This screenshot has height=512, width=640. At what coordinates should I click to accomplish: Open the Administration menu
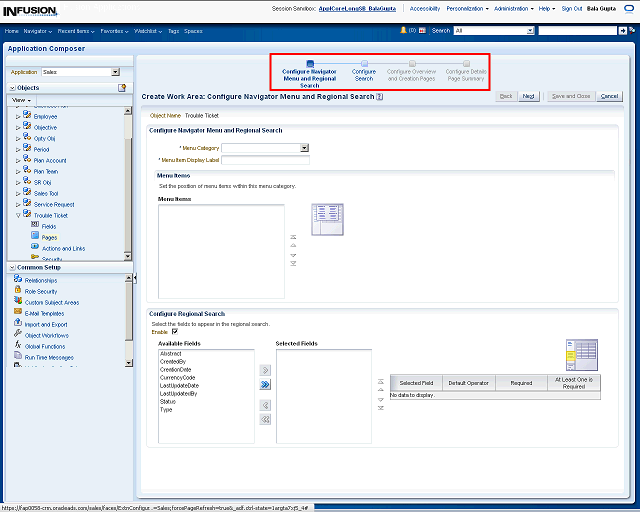pyautogui.click(x=513, y=8)
